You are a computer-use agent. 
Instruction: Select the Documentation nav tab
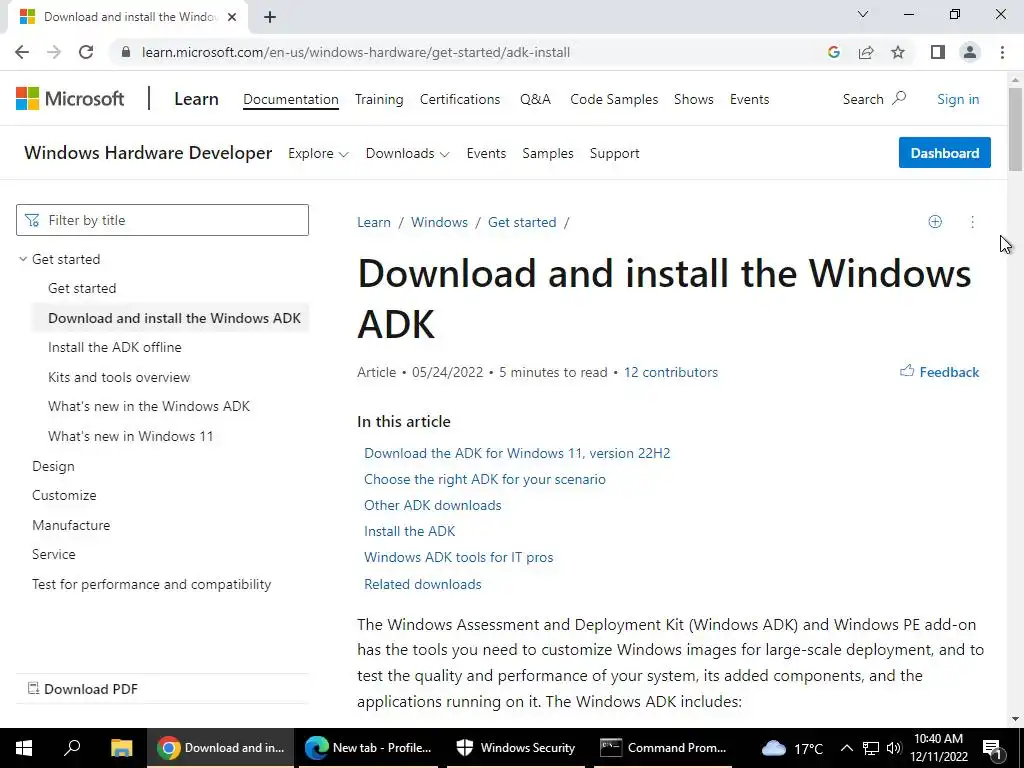click(x=291, y=99)
